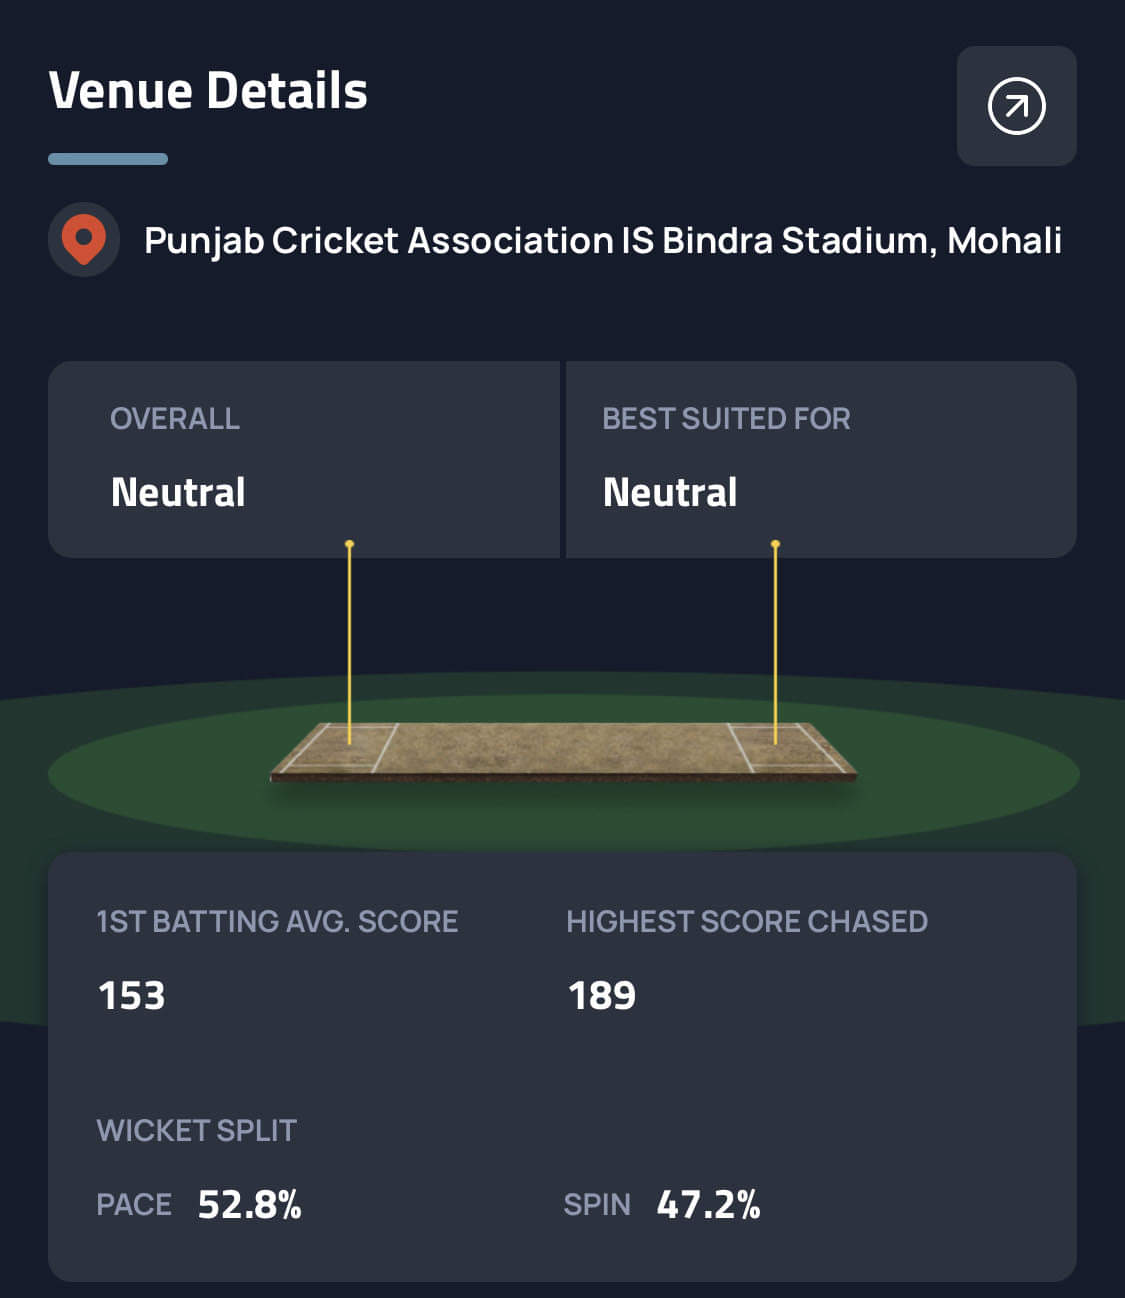Open the OVERALL label card
The width and height of the screenshot is (1125, 1298).
(175, 418)
